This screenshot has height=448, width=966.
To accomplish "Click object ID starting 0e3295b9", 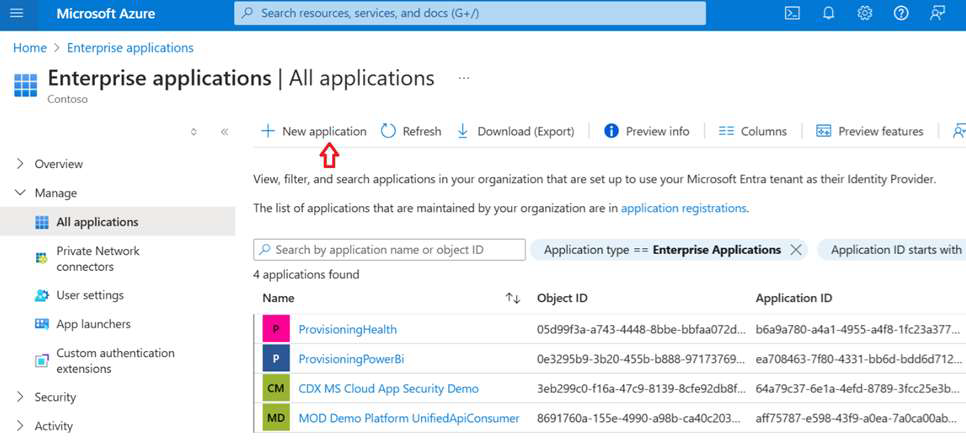I will pos(641,359).
